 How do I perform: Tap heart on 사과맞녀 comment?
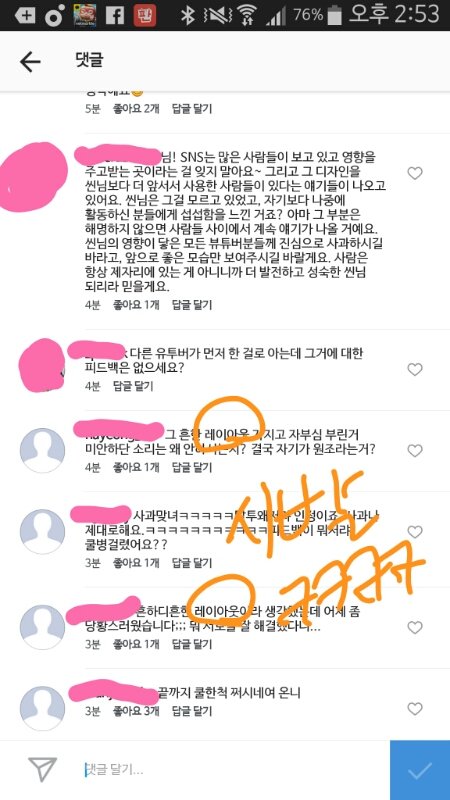[415, 532]
